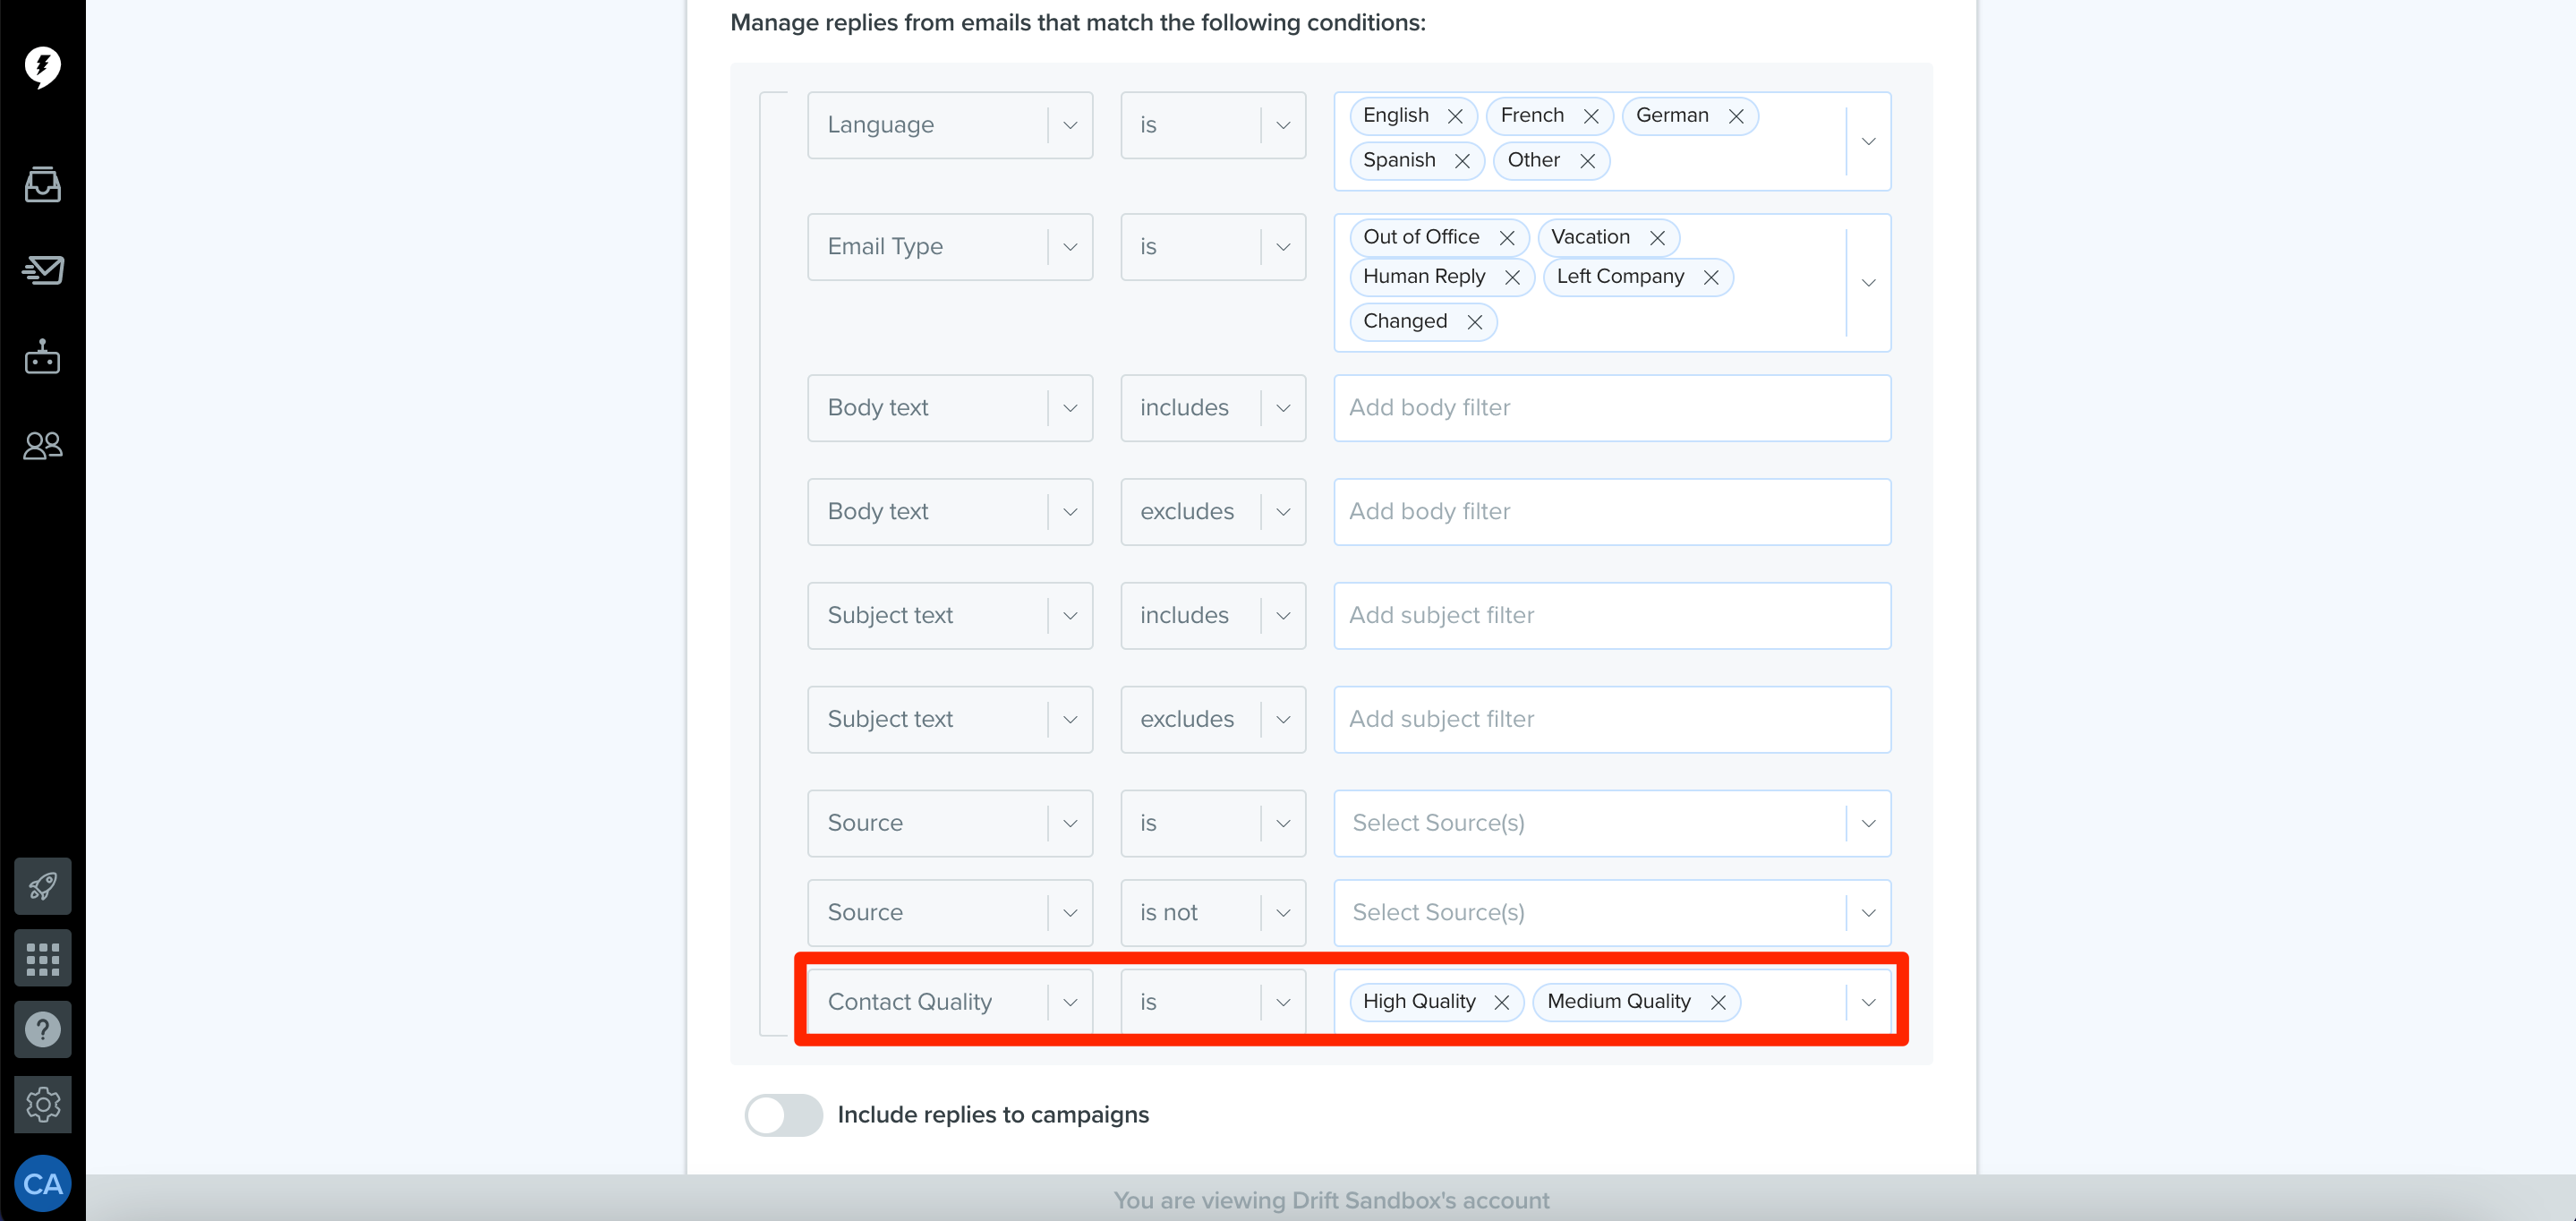Remove the Vacation email type tag
This screenshot has height=1221, width=2576.
tap(1657, 238)
